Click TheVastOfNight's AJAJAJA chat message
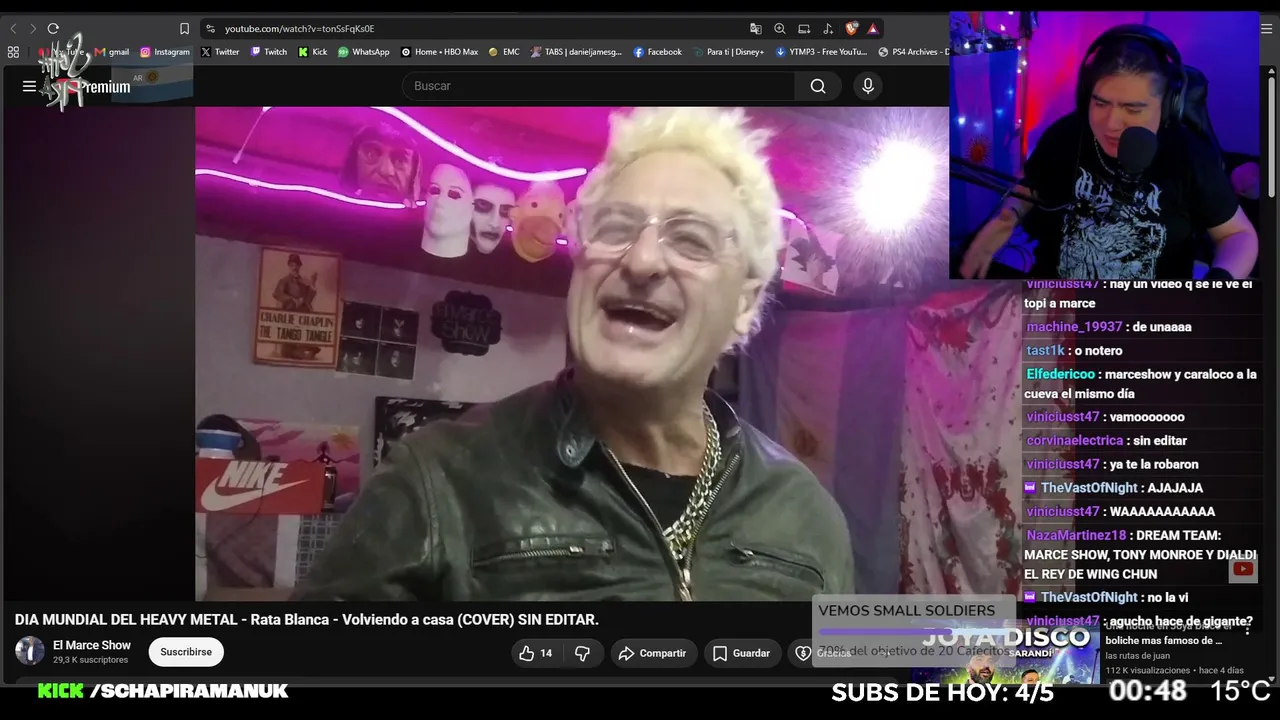1280x720 pixels. pyautogui.click(x=1175, y=488)
